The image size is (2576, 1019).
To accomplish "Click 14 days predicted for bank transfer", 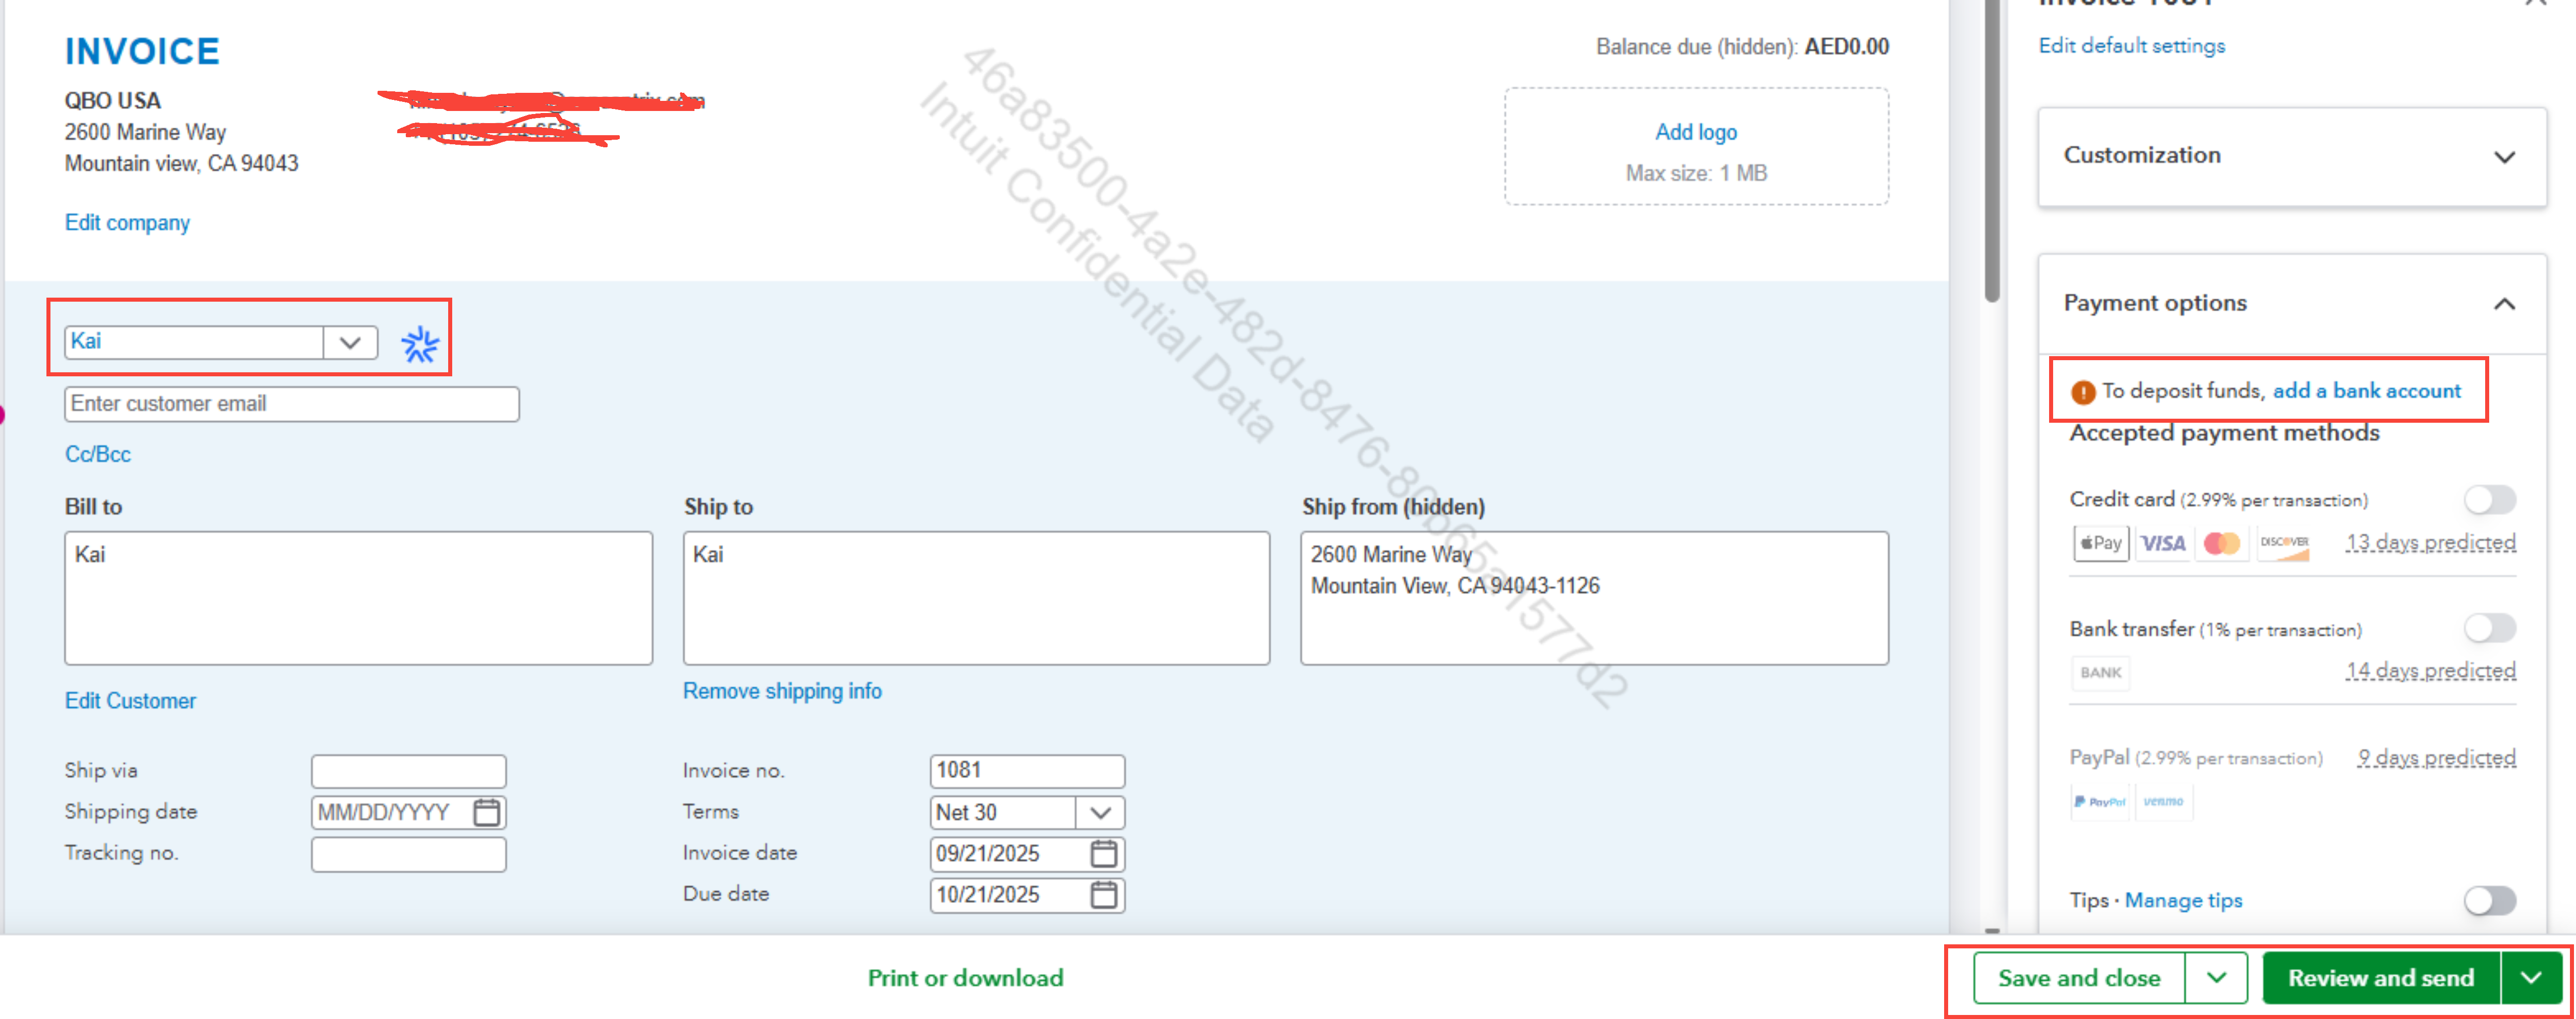I will (x=2430, y=671).
